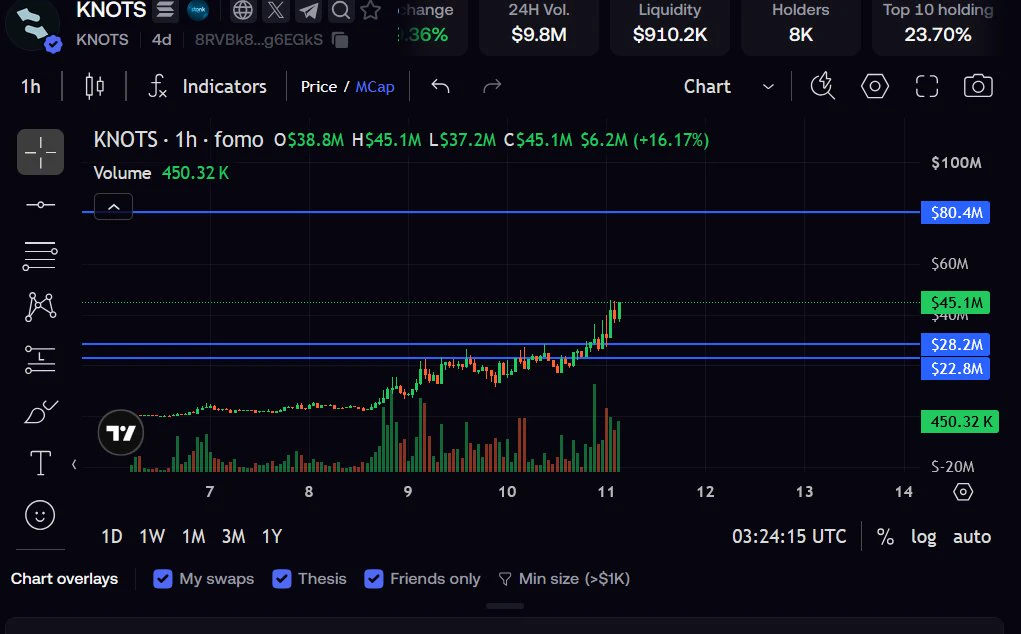Click the 450.32 K volume axis label
1021x634 pixels.
(x=960, y=422)
